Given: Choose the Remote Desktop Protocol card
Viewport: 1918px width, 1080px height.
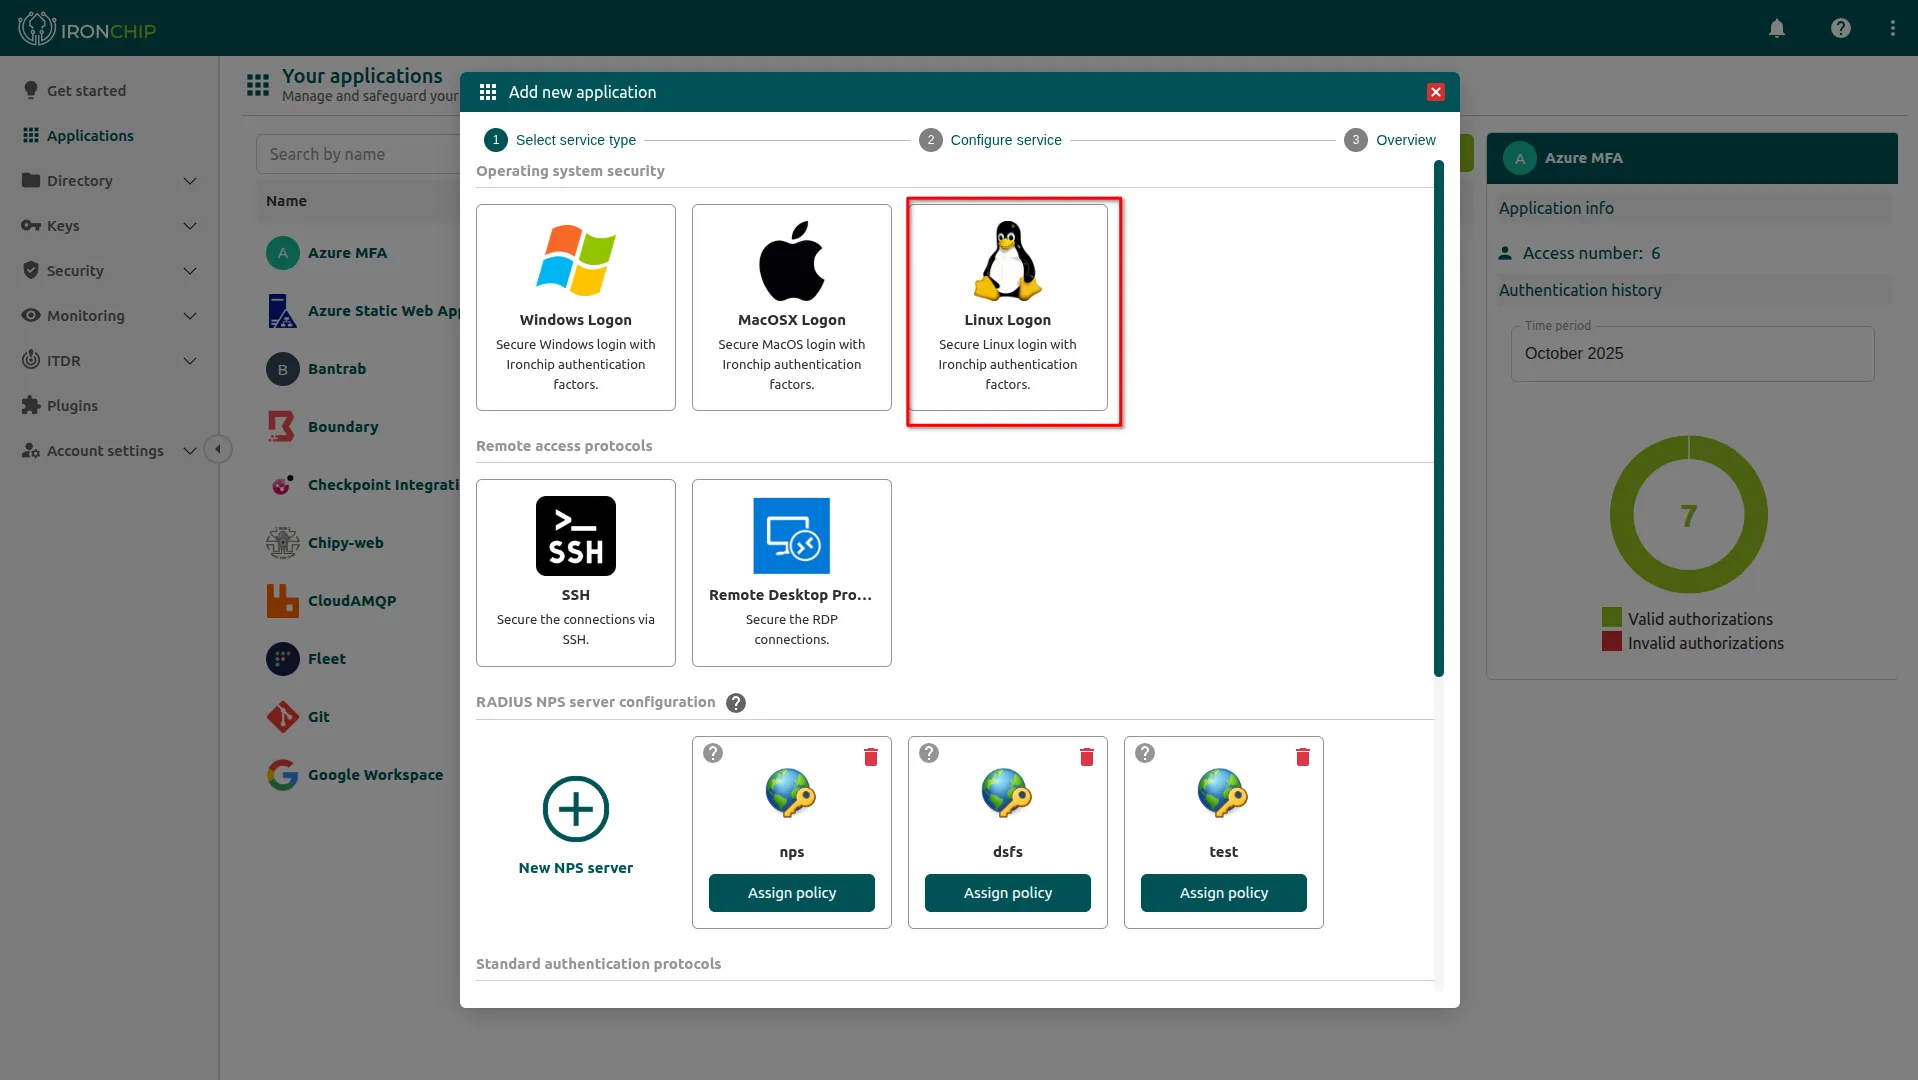Looking at the screenshot, I should click(791, 573).
